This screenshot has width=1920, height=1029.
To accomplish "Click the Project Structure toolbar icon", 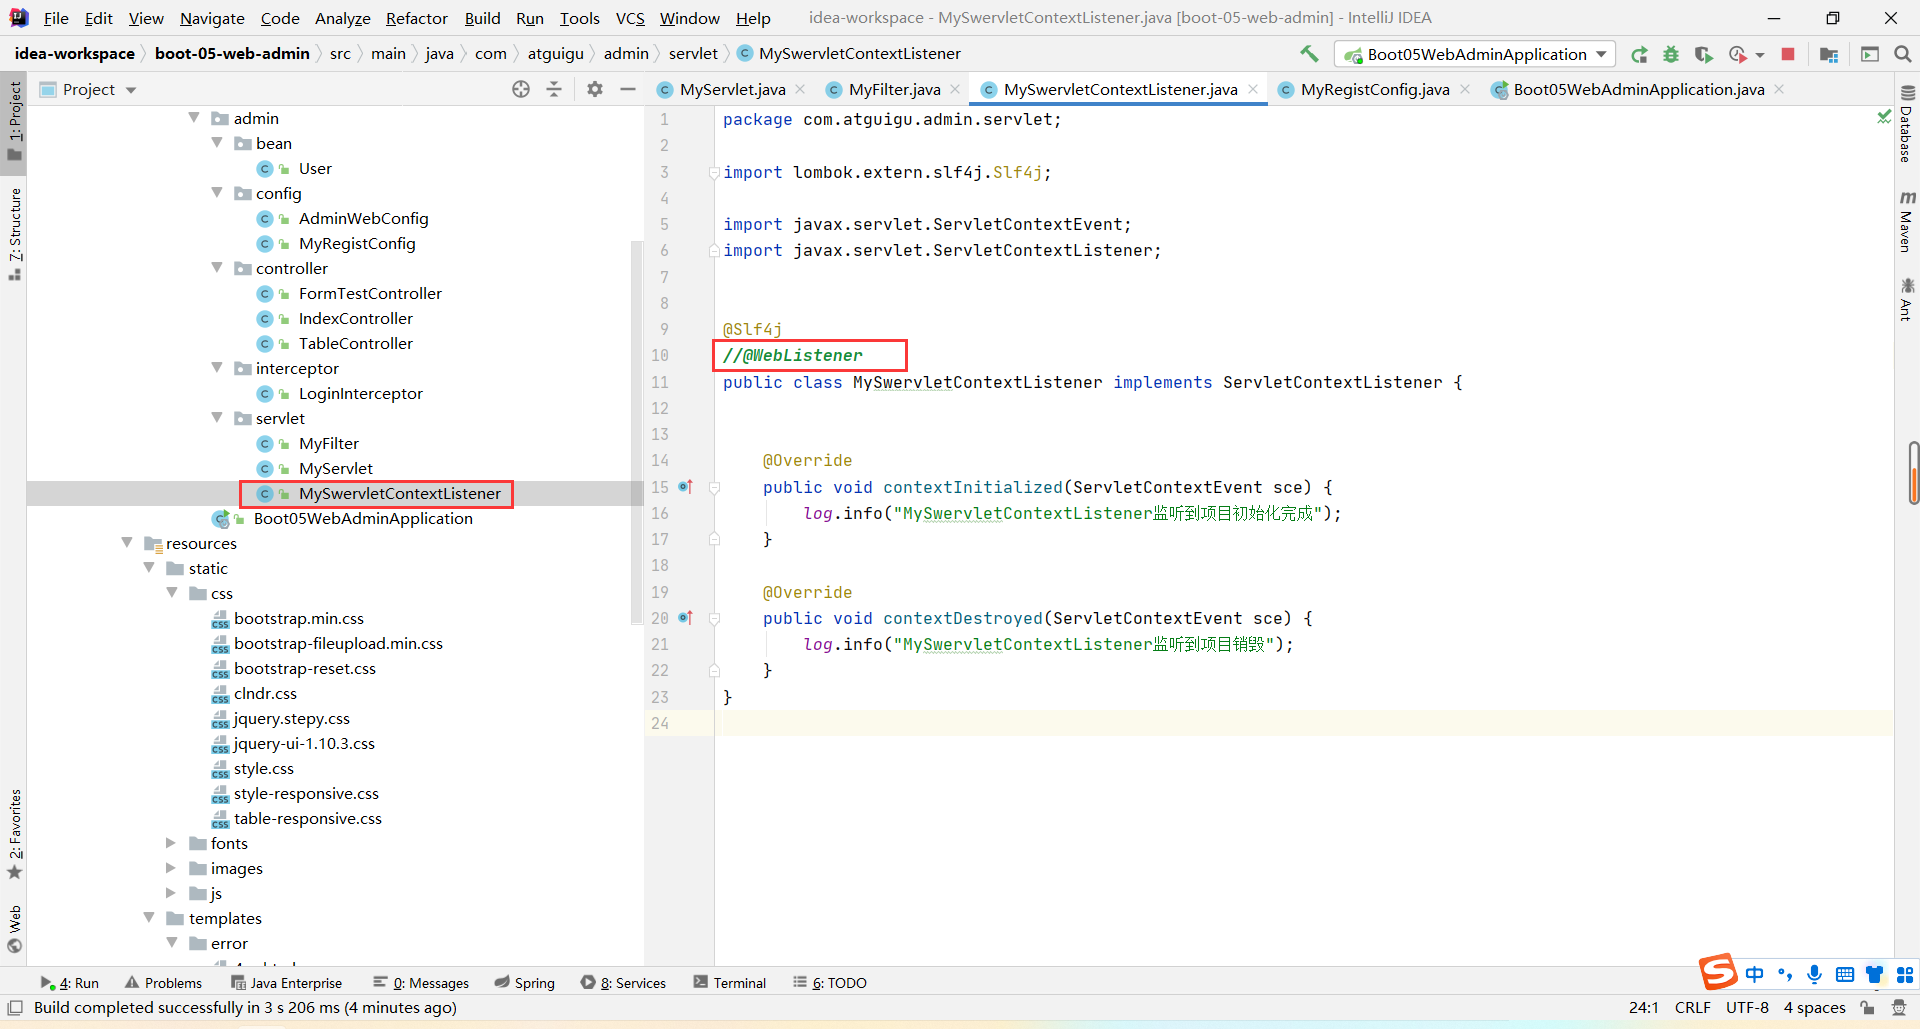I will (x=1829, y=54).
